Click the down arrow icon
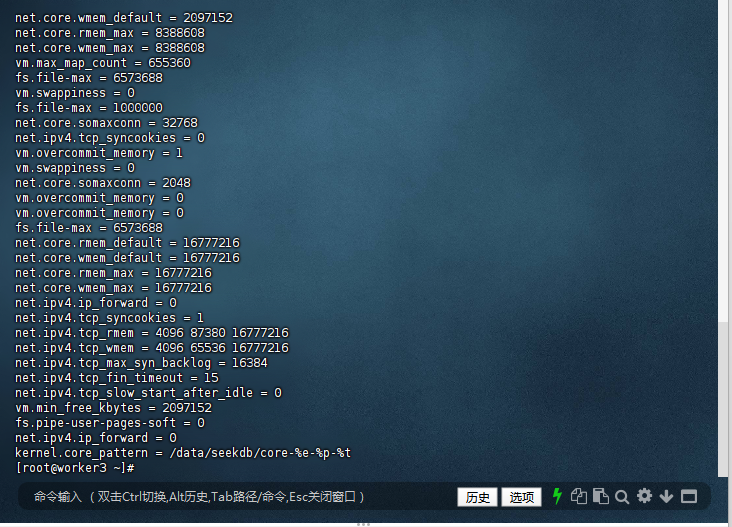This screenshot has height=527, width=732. [x=666, y=496]
